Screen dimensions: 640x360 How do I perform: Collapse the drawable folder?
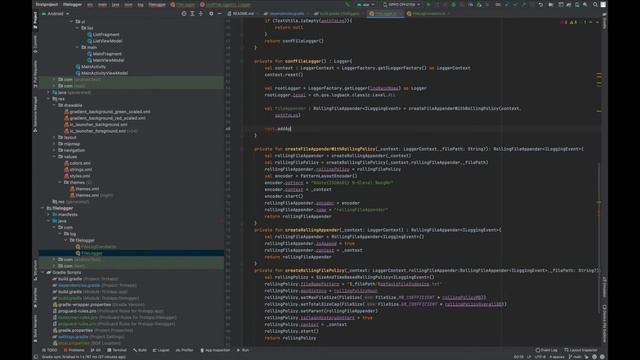click(x=54, y=105)
